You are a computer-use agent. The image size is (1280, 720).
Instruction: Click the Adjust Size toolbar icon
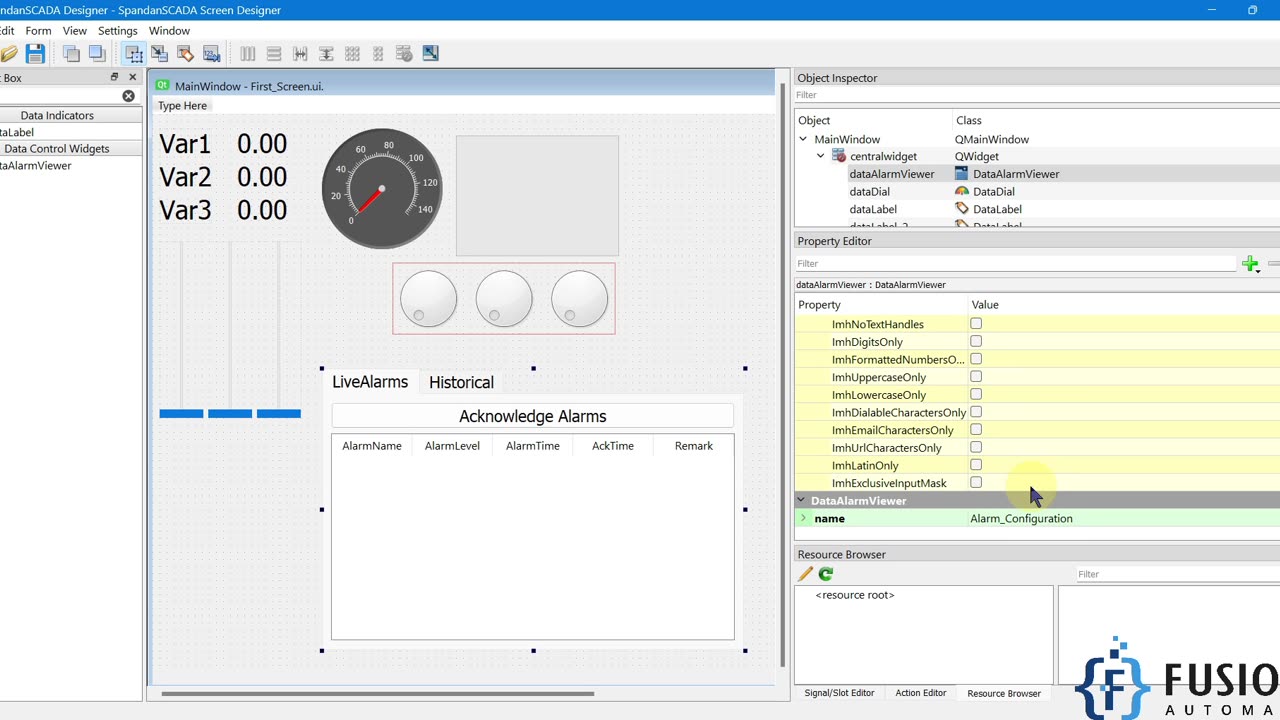430,53
